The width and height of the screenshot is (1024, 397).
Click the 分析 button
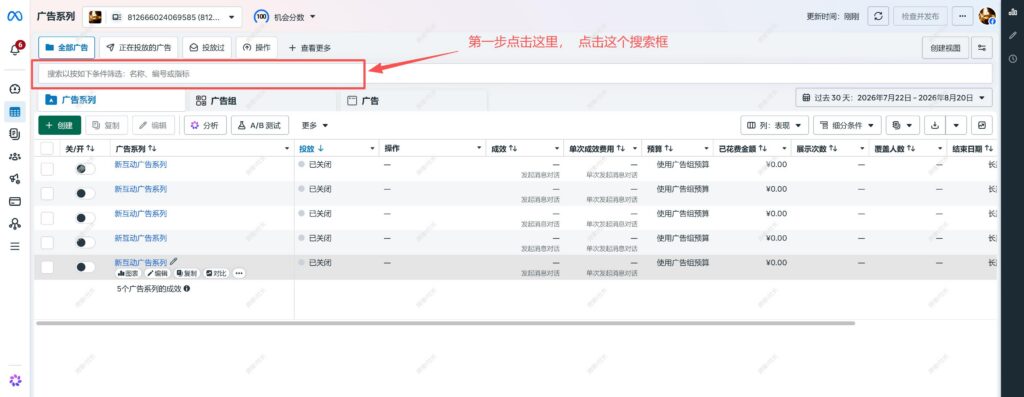tap(205, 125)
